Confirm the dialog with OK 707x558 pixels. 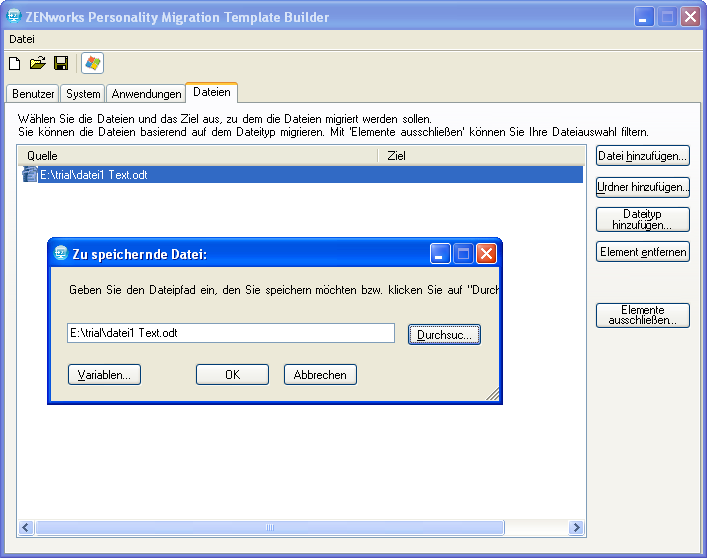click(232, 375)
